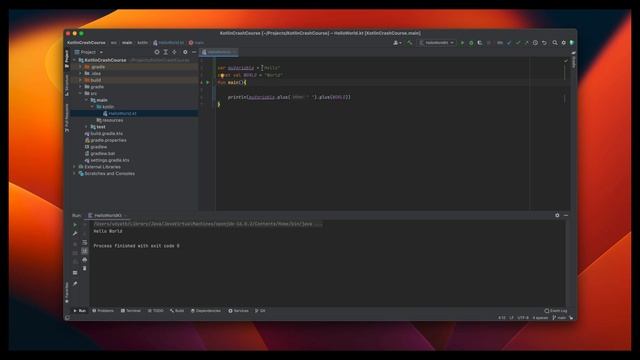The image size is (640, 360).
Task: Open Project panel options gear
Action: (185, 52)
